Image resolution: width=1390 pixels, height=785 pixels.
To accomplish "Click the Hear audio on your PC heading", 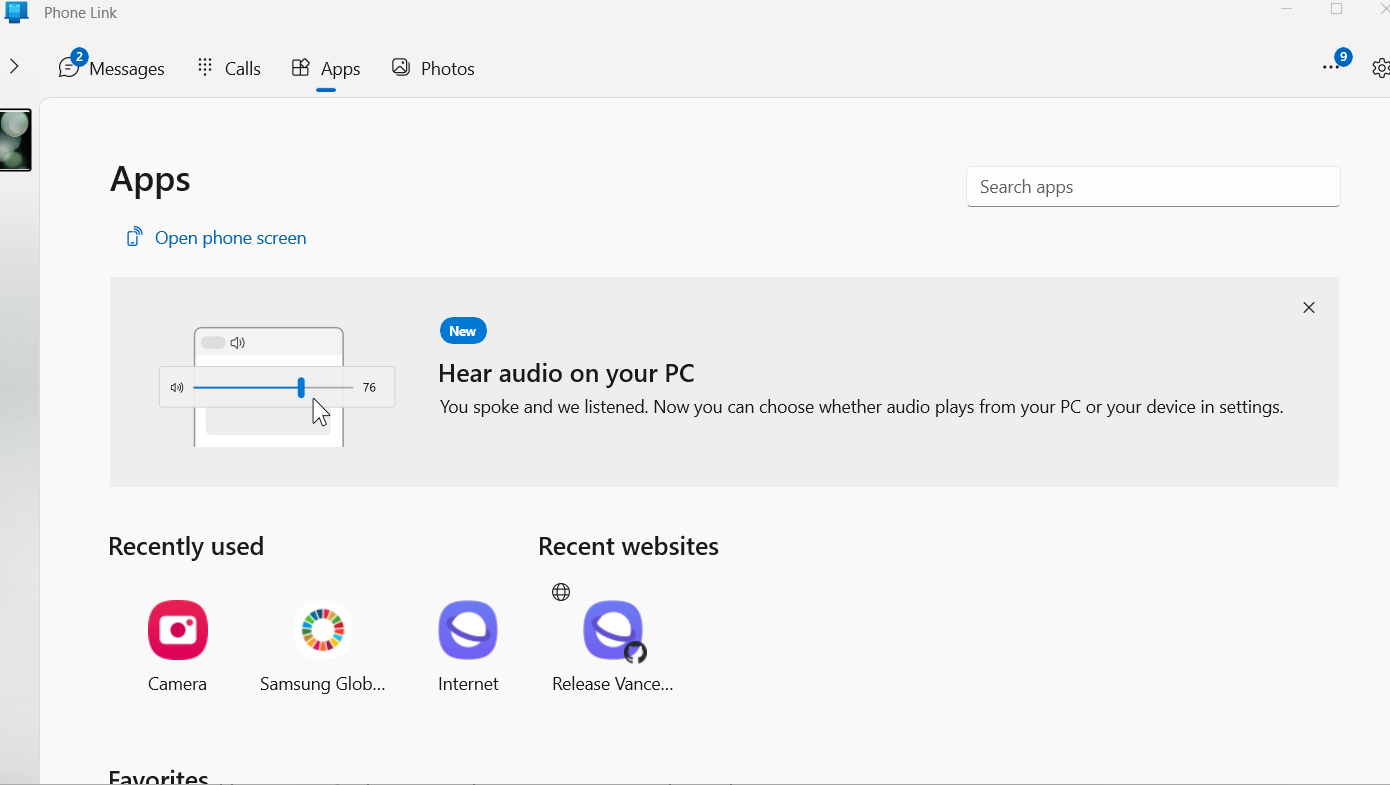I will coord(566,374).
